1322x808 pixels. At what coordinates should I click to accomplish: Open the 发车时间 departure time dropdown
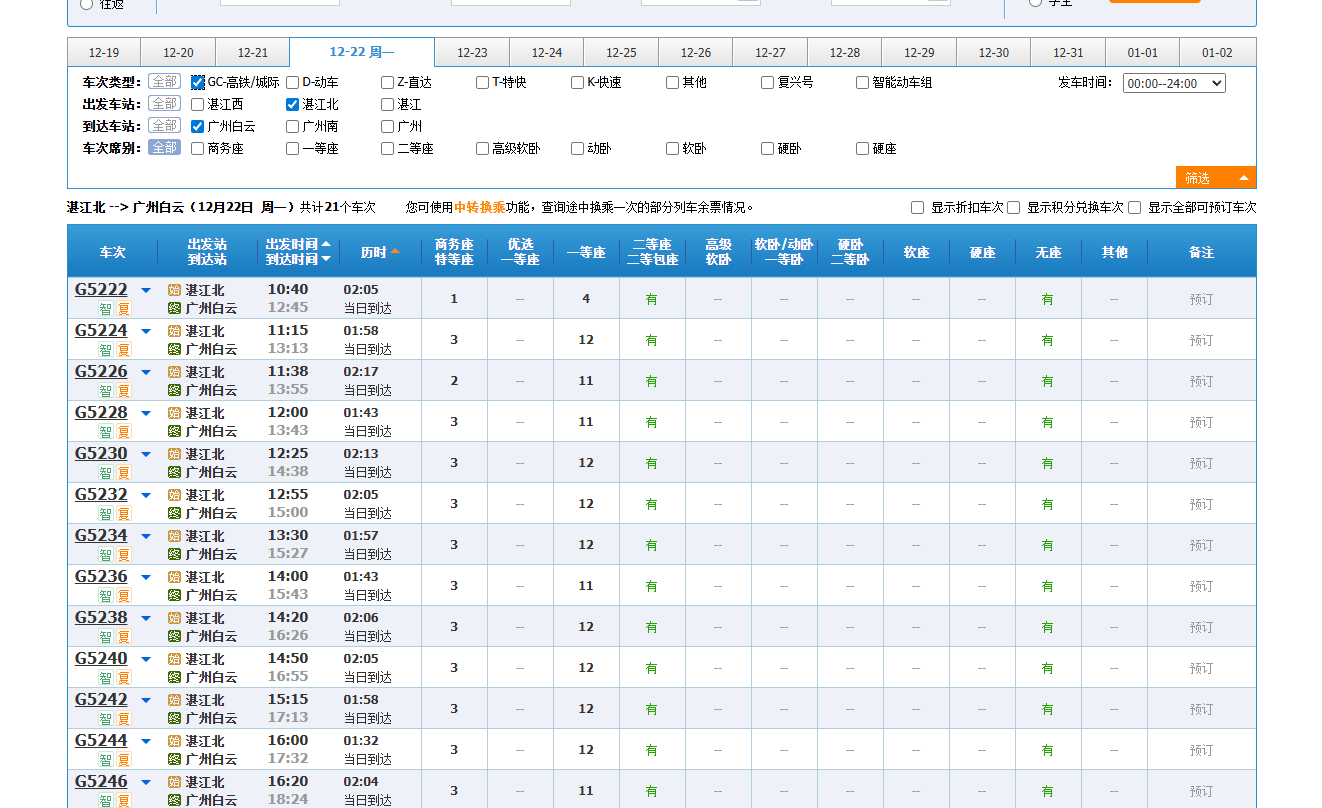[x=1174, y=84]
